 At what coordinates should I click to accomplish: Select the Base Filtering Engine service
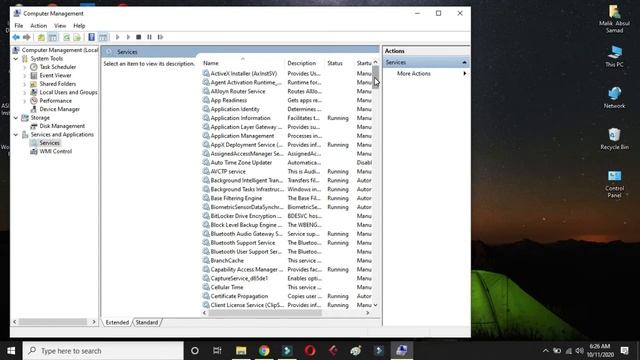[236, 198]
